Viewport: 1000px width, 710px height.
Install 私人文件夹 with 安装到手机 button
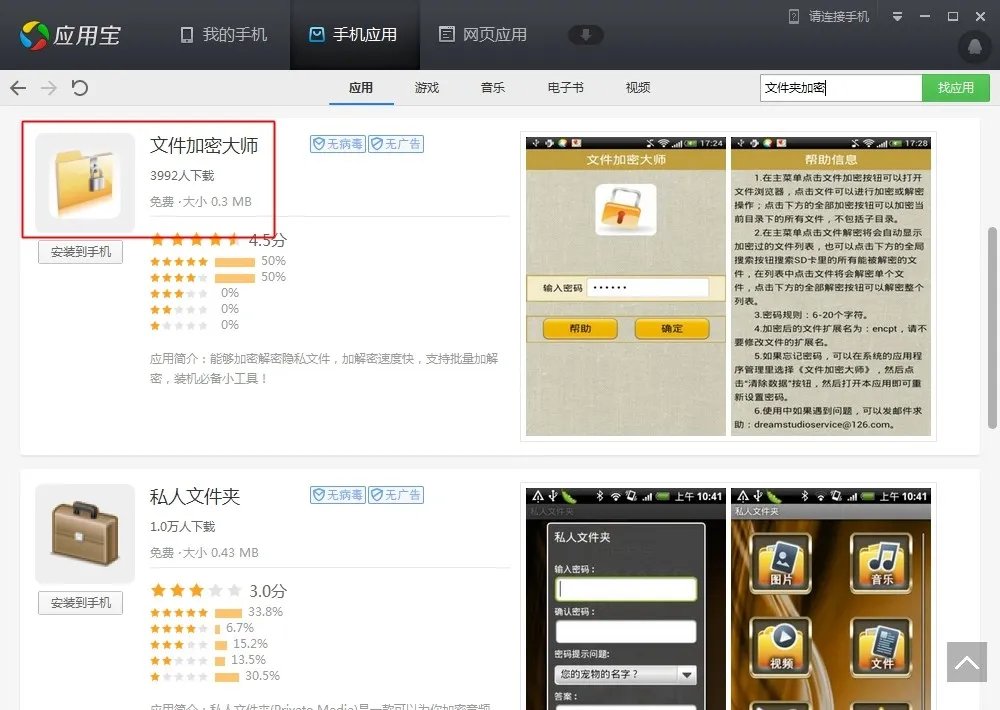(x=80, y=603)
